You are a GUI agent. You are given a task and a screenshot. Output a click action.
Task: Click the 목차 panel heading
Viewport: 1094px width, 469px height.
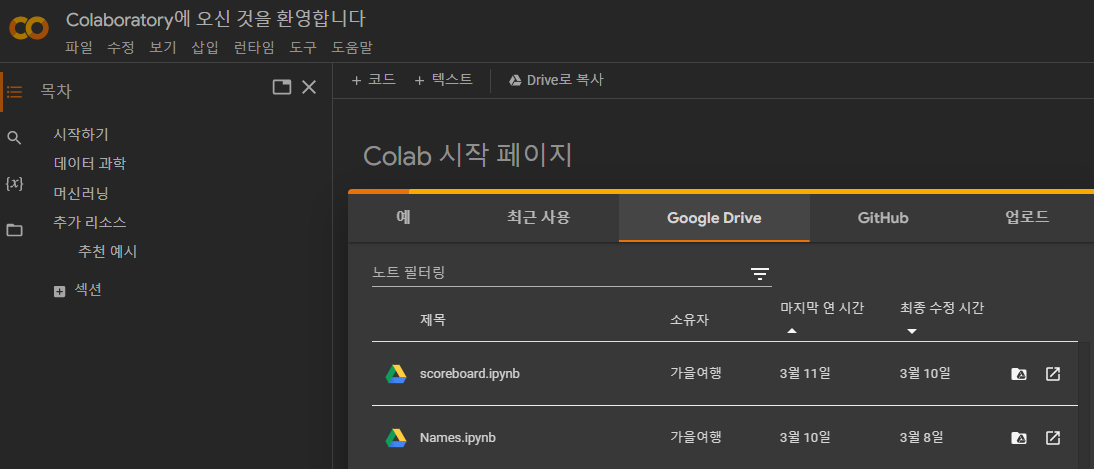coord(56,91)
